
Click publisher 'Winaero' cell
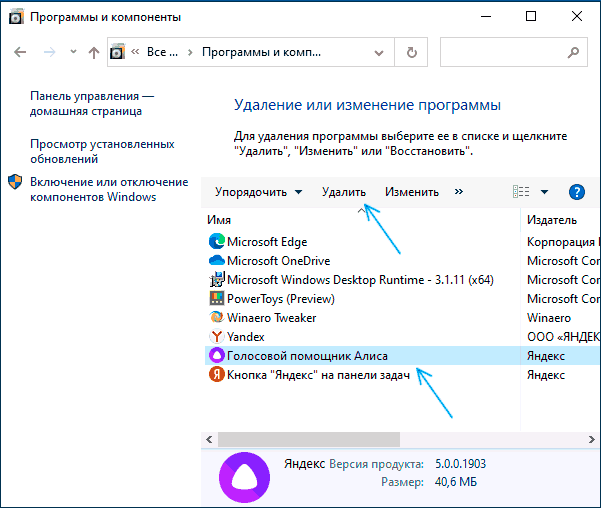(x=548, y=318)
